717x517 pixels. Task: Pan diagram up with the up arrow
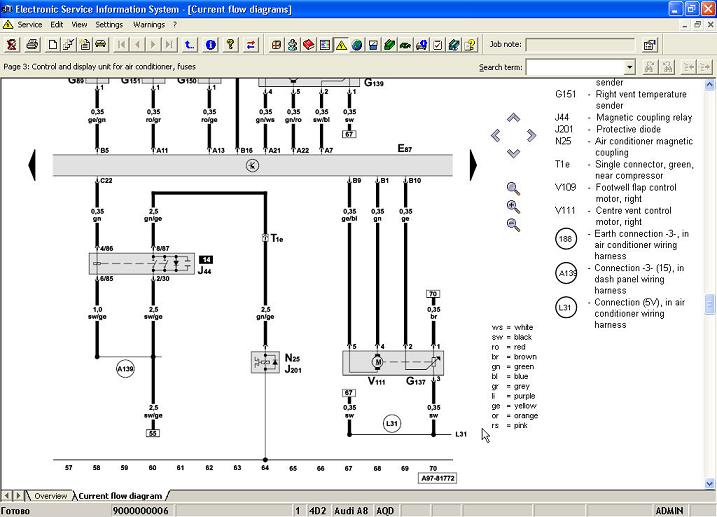pos(513,118)
